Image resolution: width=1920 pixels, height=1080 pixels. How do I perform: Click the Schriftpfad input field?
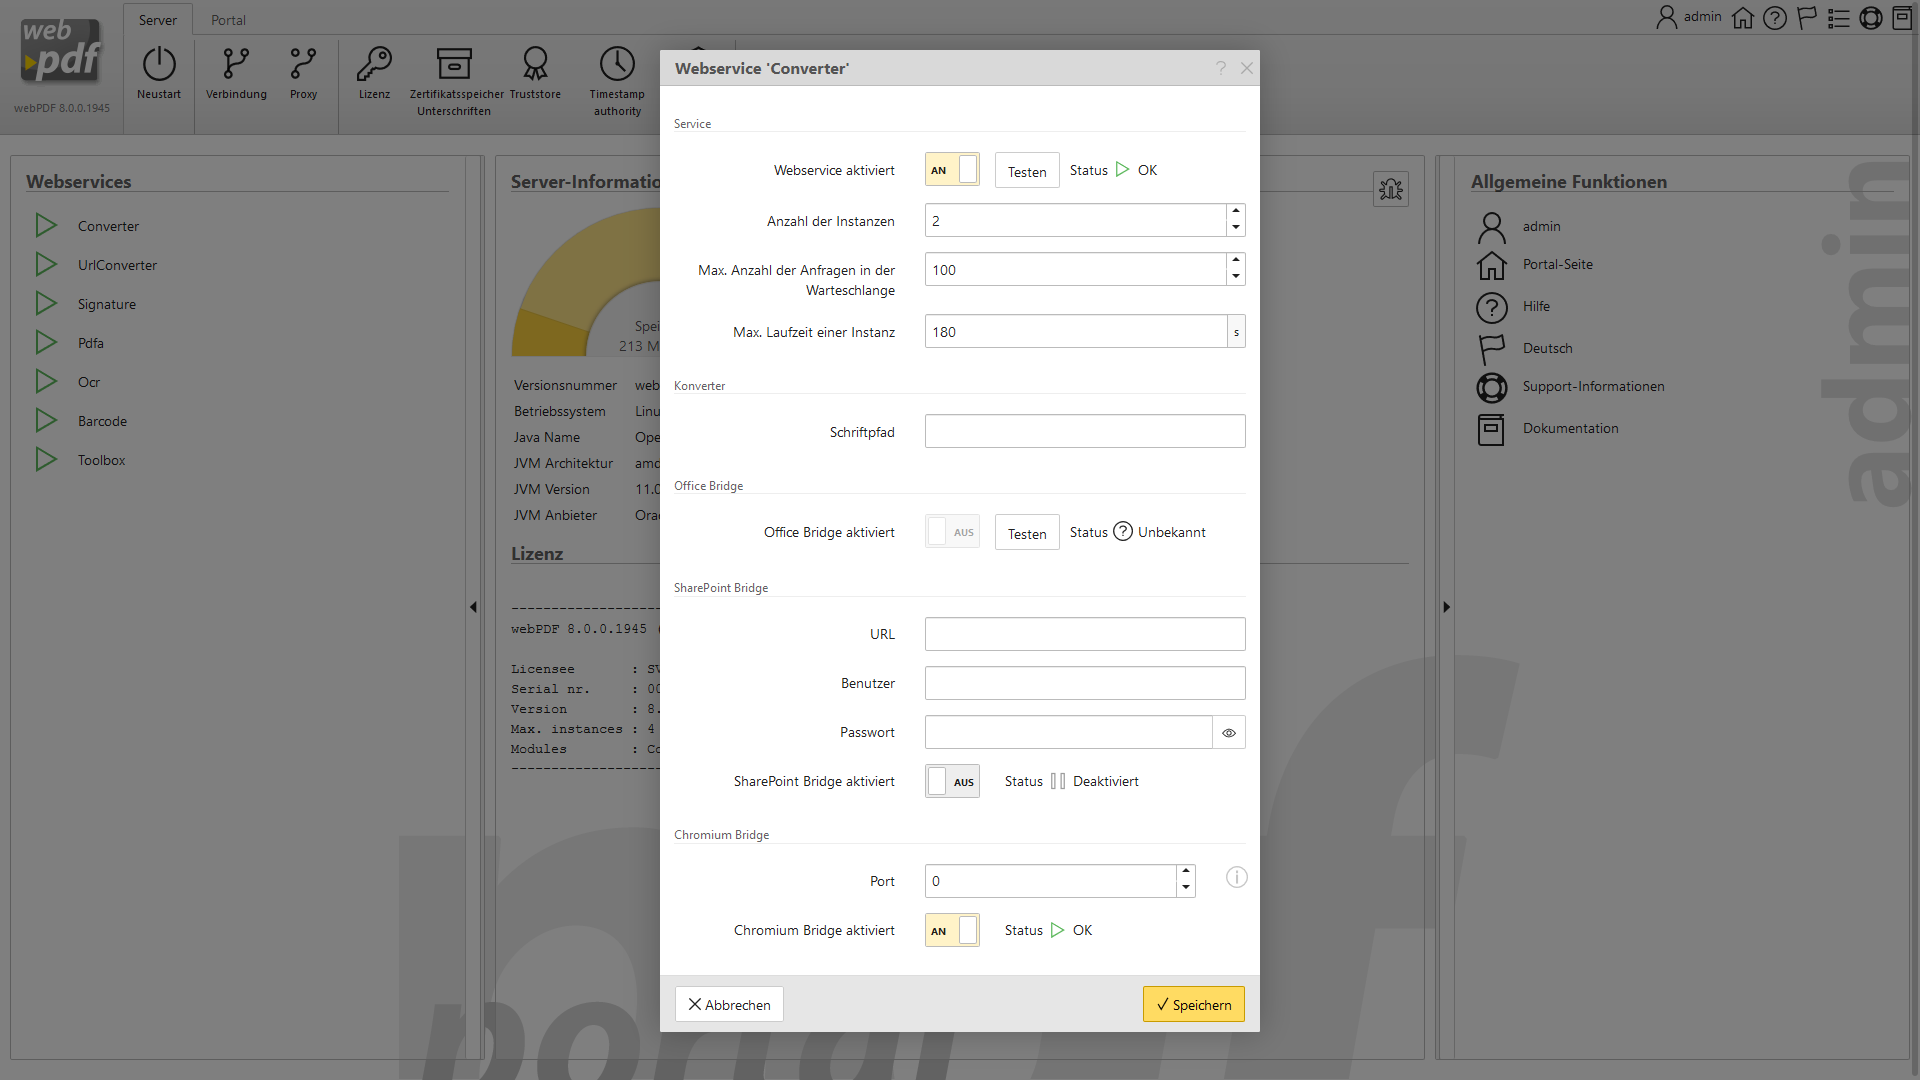1084,432
